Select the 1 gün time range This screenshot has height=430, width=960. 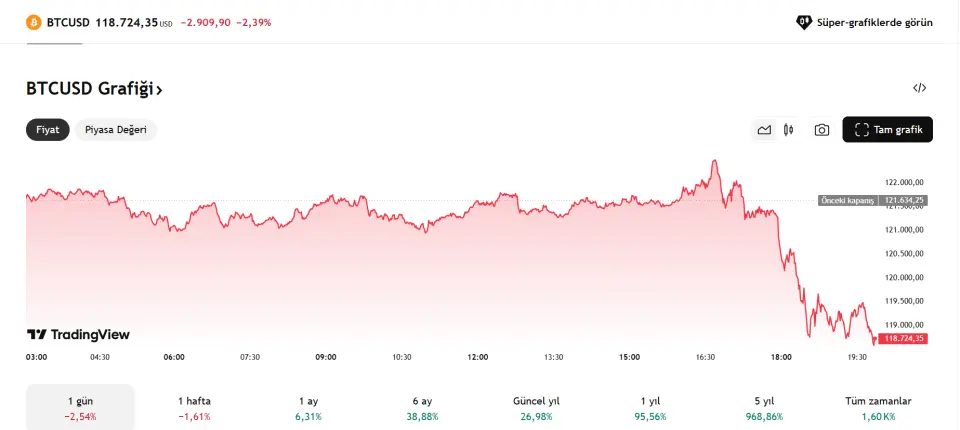(x=80, y=407)
